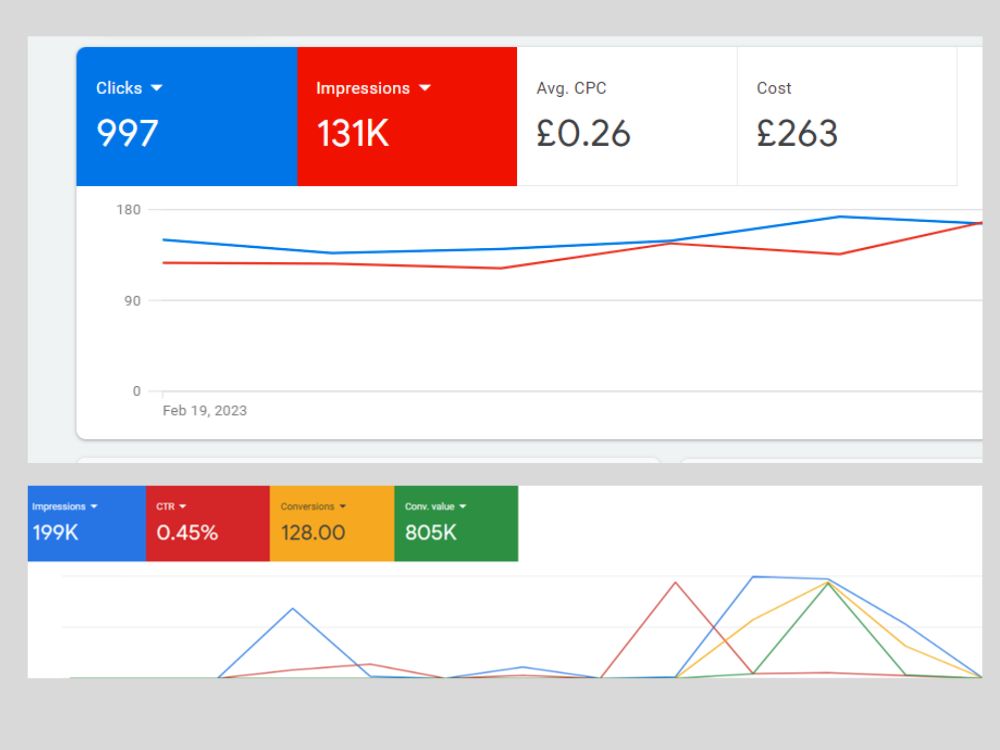
Task: Click the 199K impressions value
Action: 55,533
